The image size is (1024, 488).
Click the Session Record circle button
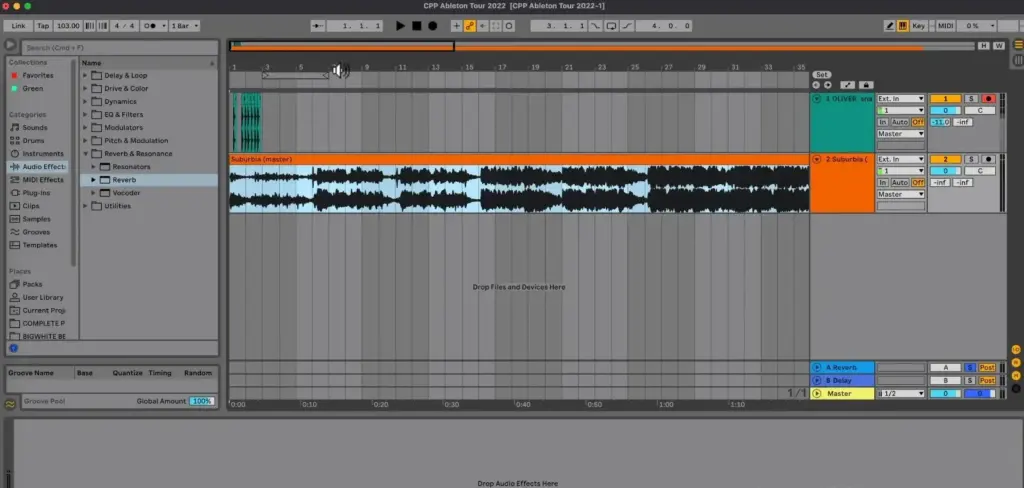pyautogui.click(x=509, y=25)
